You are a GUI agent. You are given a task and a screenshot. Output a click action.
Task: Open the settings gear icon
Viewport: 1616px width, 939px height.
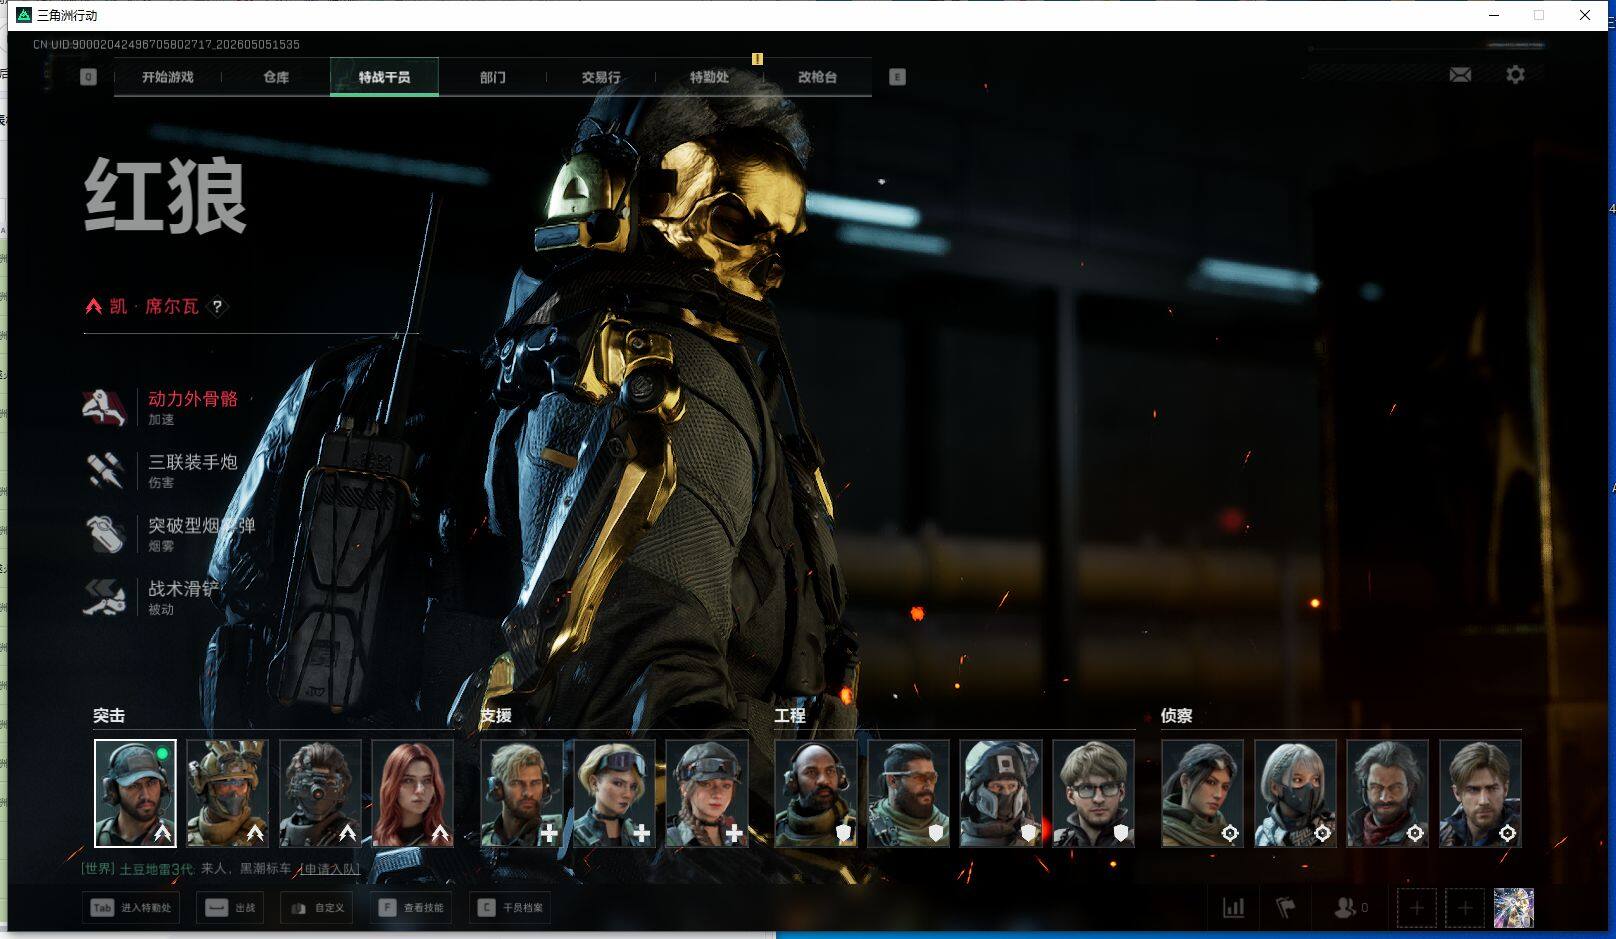tap(1515, 75)
